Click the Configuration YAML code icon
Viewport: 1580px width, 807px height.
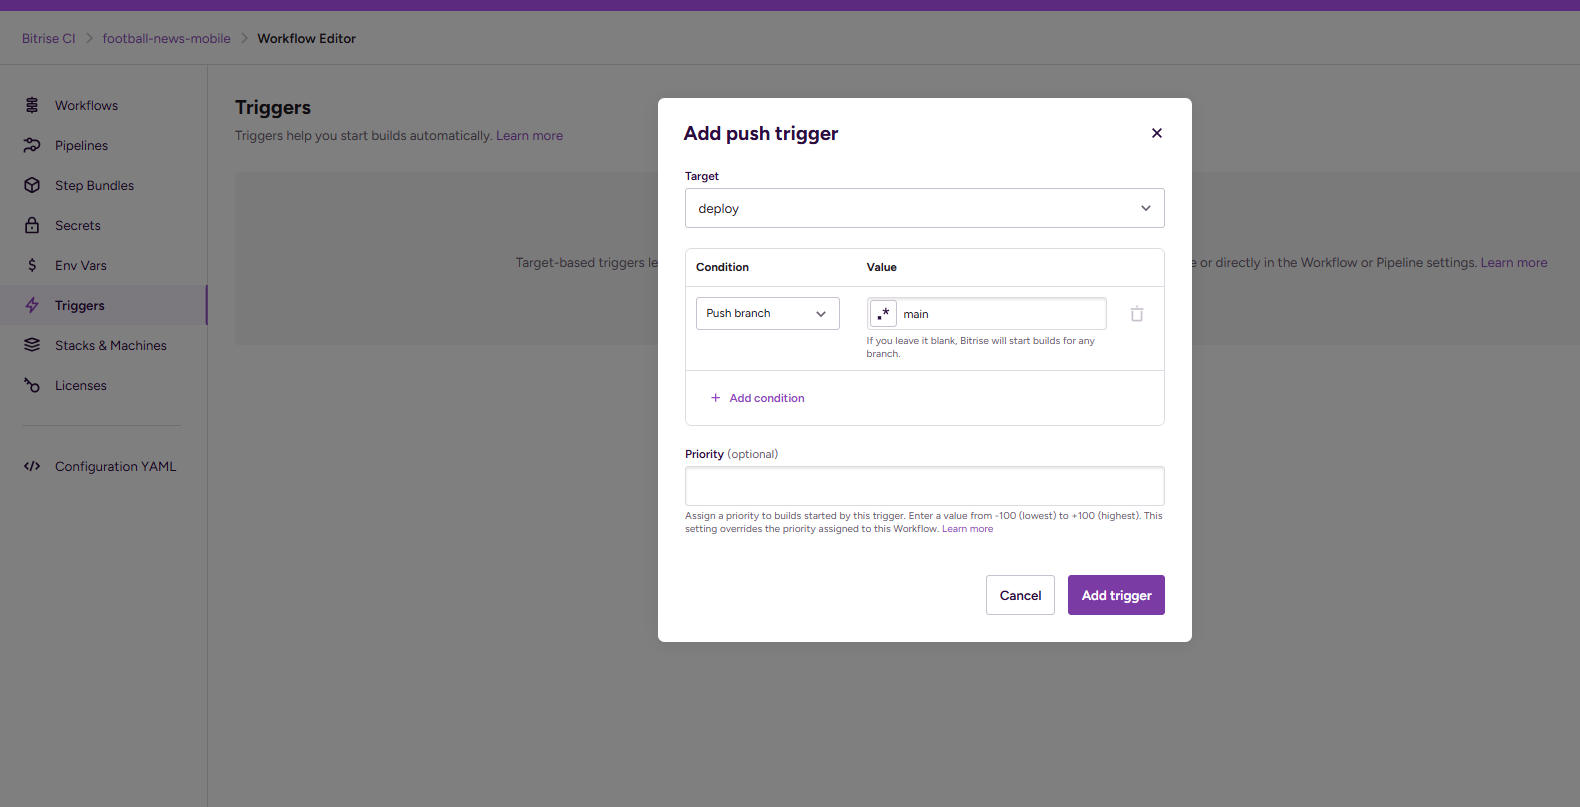click(x=32, y=466)
